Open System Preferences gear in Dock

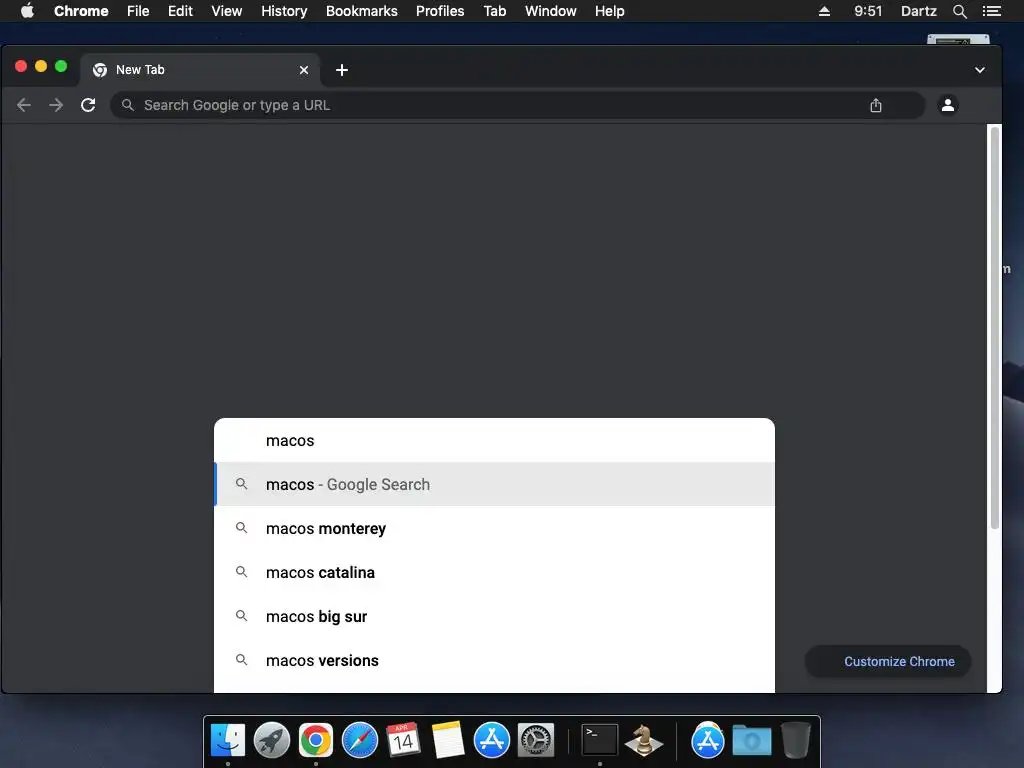(x=536, y=741)
